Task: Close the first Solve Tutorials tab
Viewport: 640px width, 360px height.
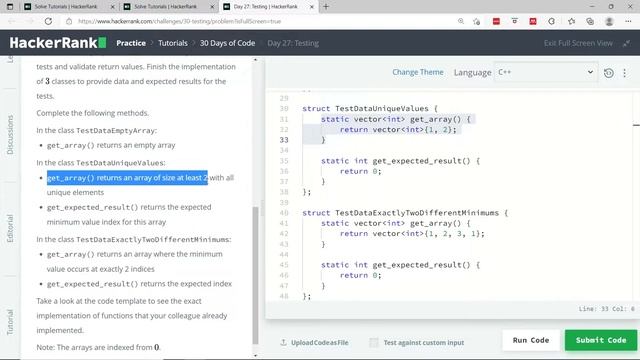Action: click(113, 7)
